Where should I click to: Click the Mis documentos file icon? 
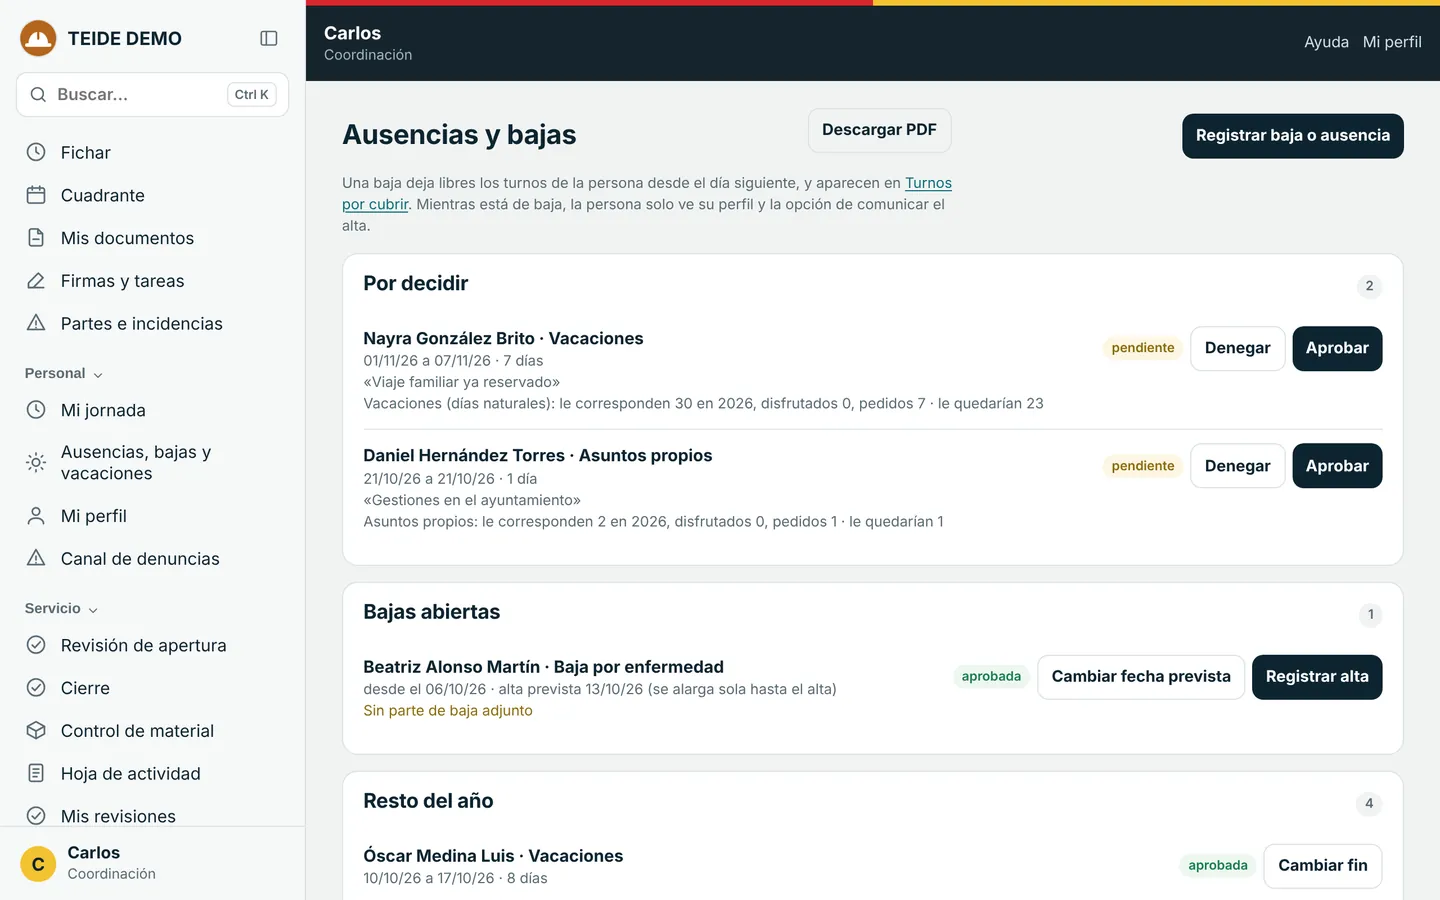pos(36,238)
